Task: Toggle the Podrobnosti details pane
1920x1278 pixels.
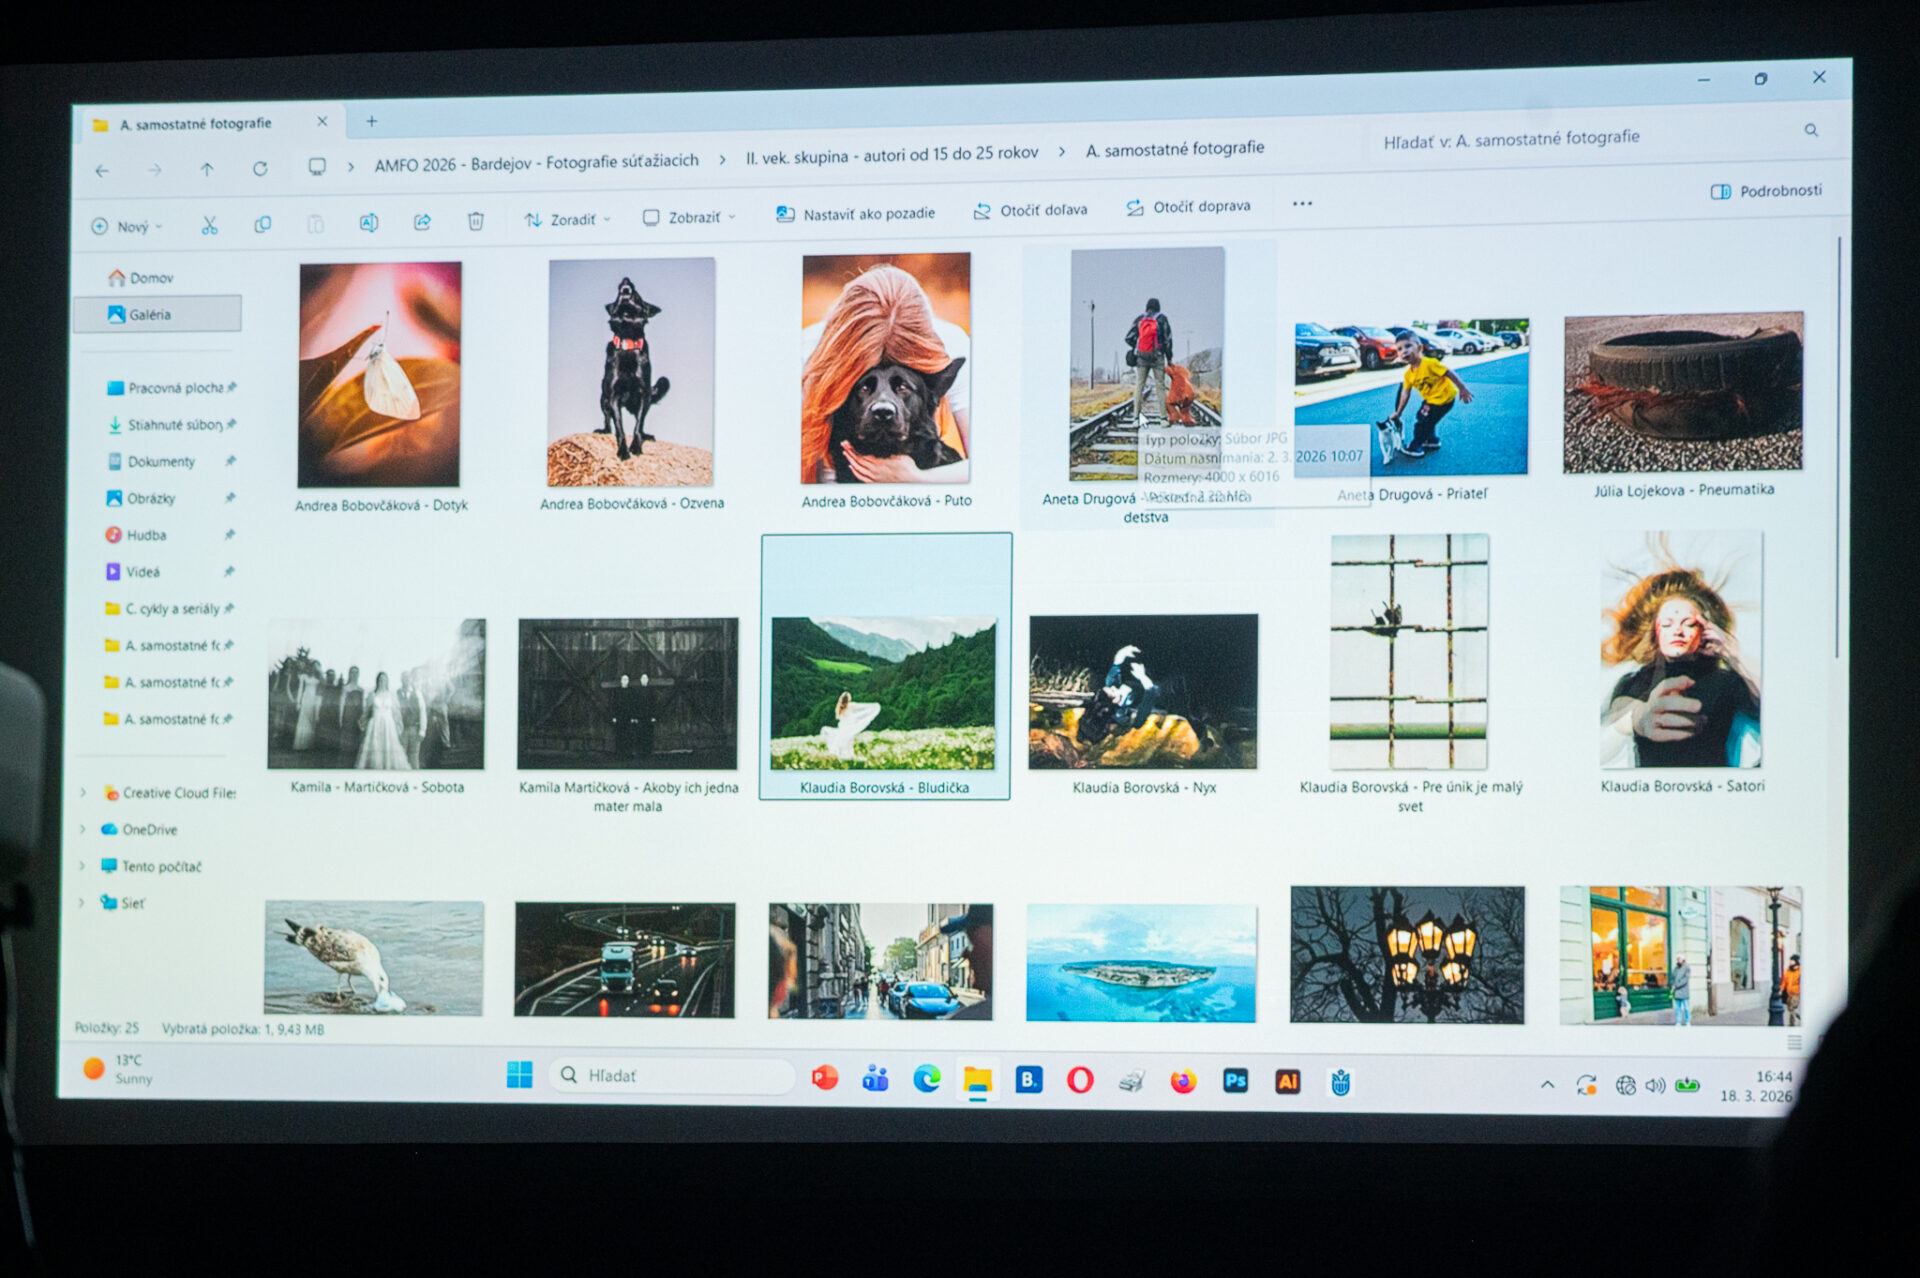Action: tap(1766, 191)
